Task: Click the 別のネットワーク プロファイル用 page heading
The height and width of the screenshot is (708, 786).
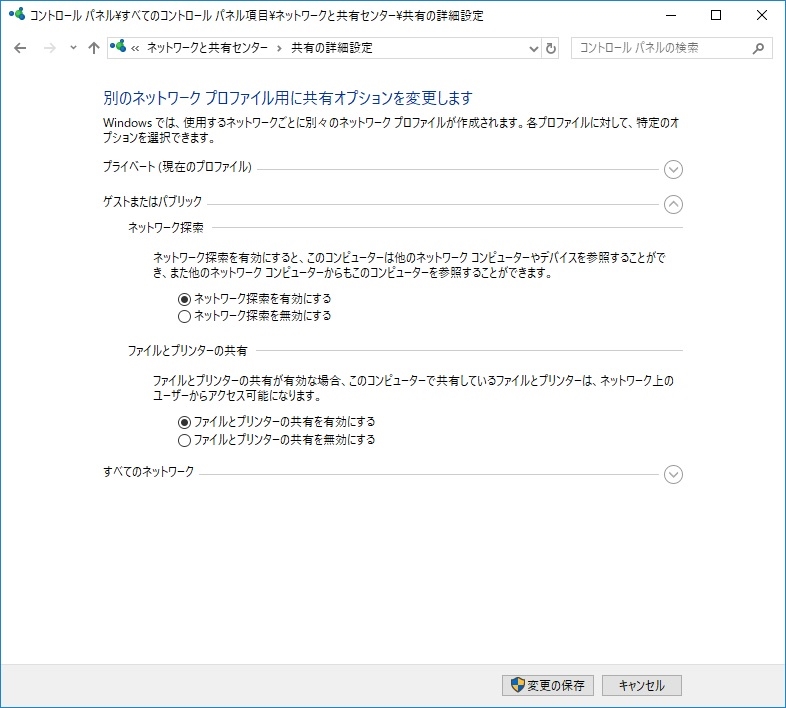Action: [288, 98]
